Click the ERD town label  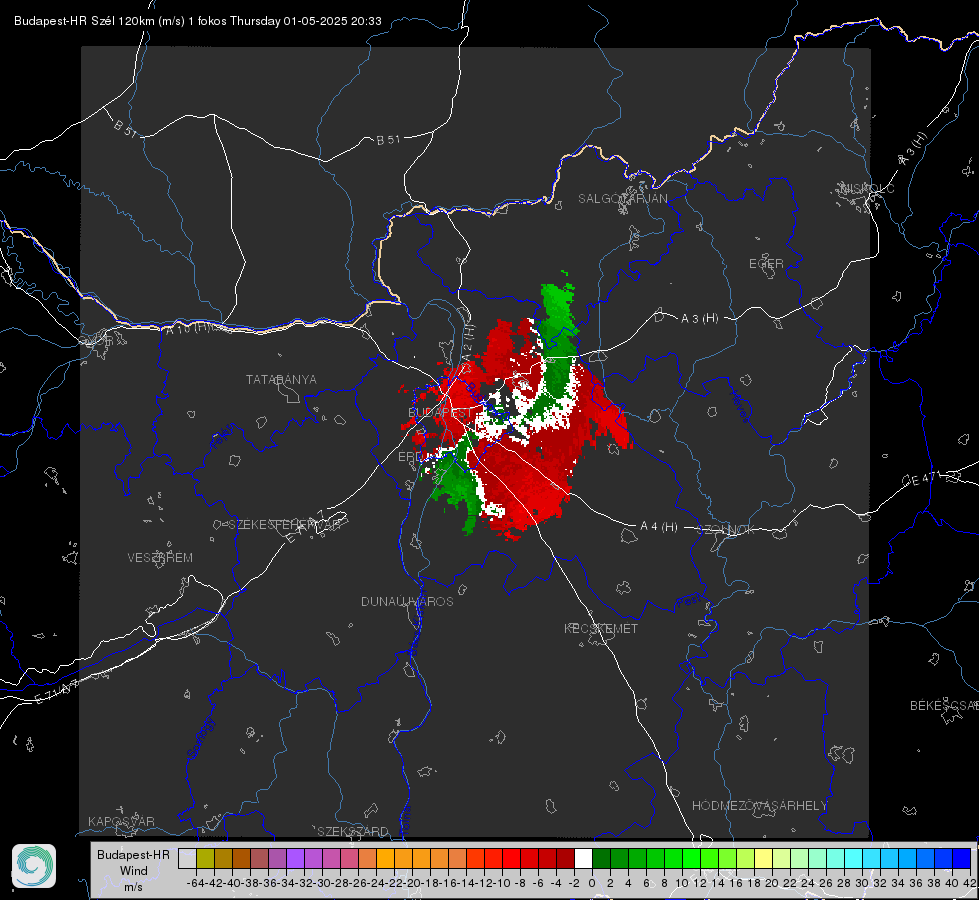tap(410, 457)
